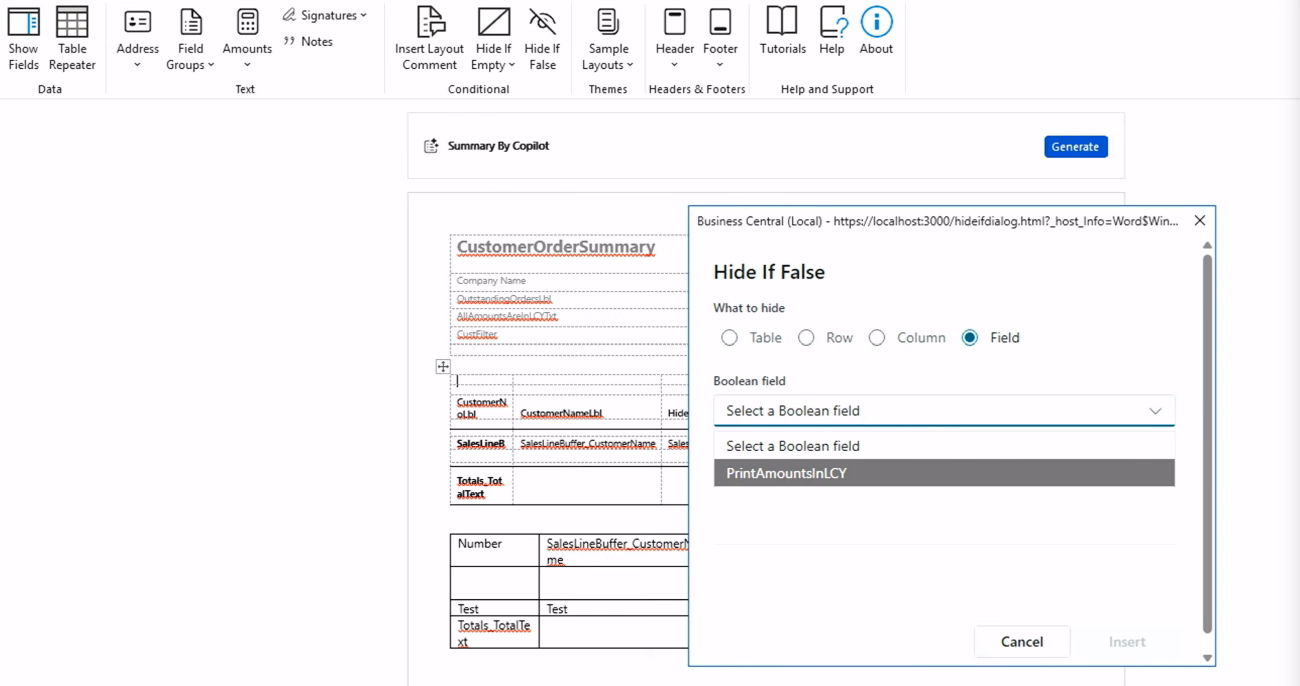Click Cancel in the dialog

pyautogui.click(x=1022, y=642)
